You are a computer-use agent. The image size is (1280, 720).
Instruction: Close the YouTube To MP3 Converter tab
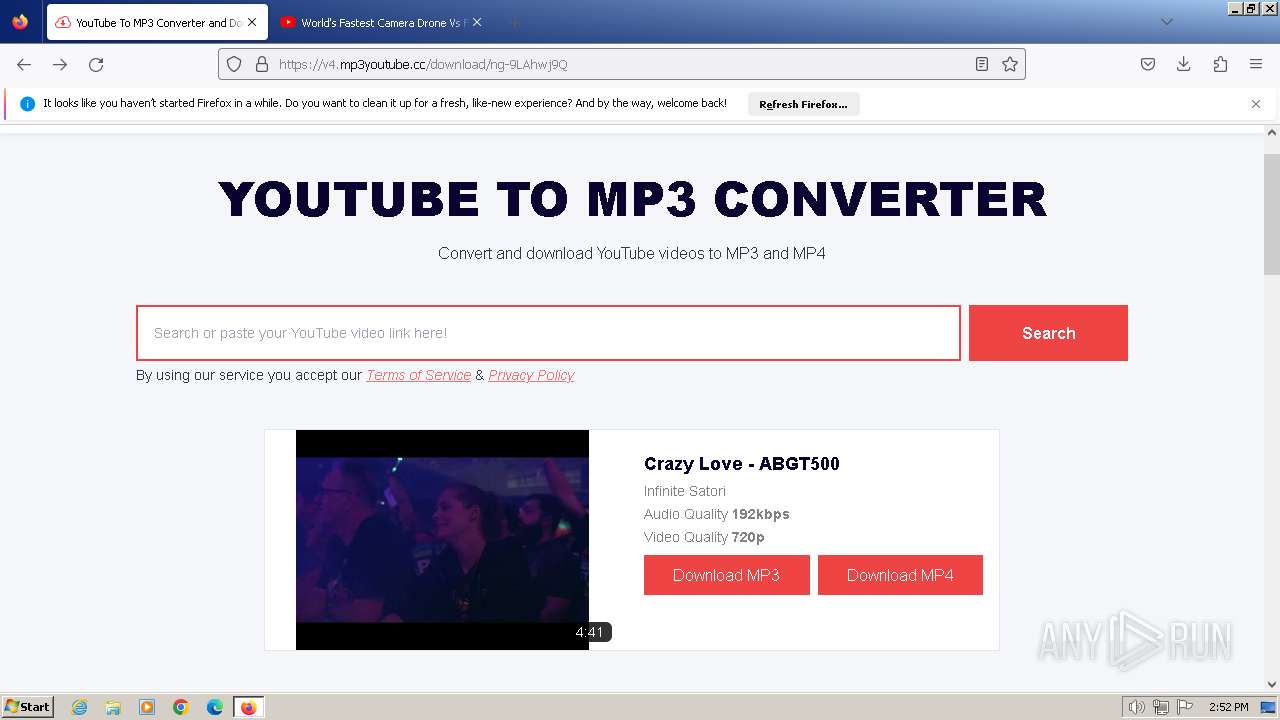coord(251,22)
